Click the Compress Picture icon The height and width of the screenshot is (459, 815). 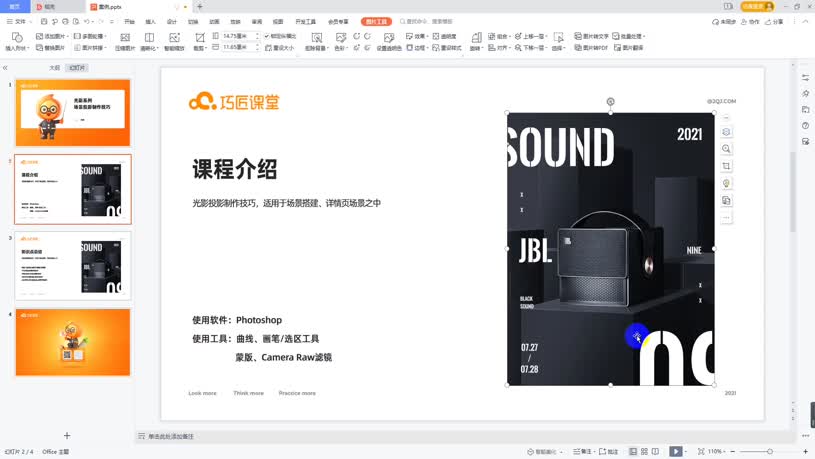click(125, 37)
